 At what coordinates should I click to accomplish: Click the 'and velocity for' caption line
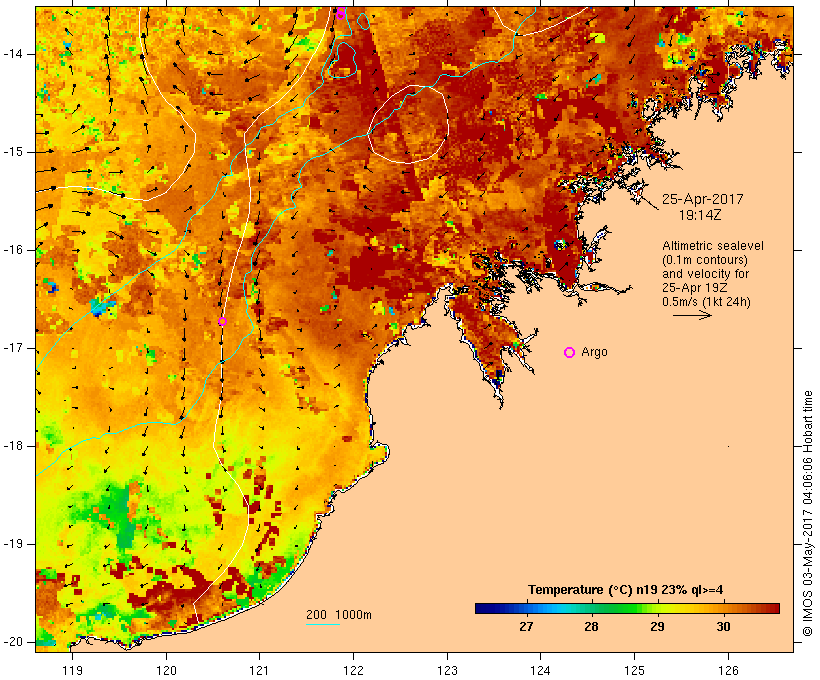tap(705, 274)
